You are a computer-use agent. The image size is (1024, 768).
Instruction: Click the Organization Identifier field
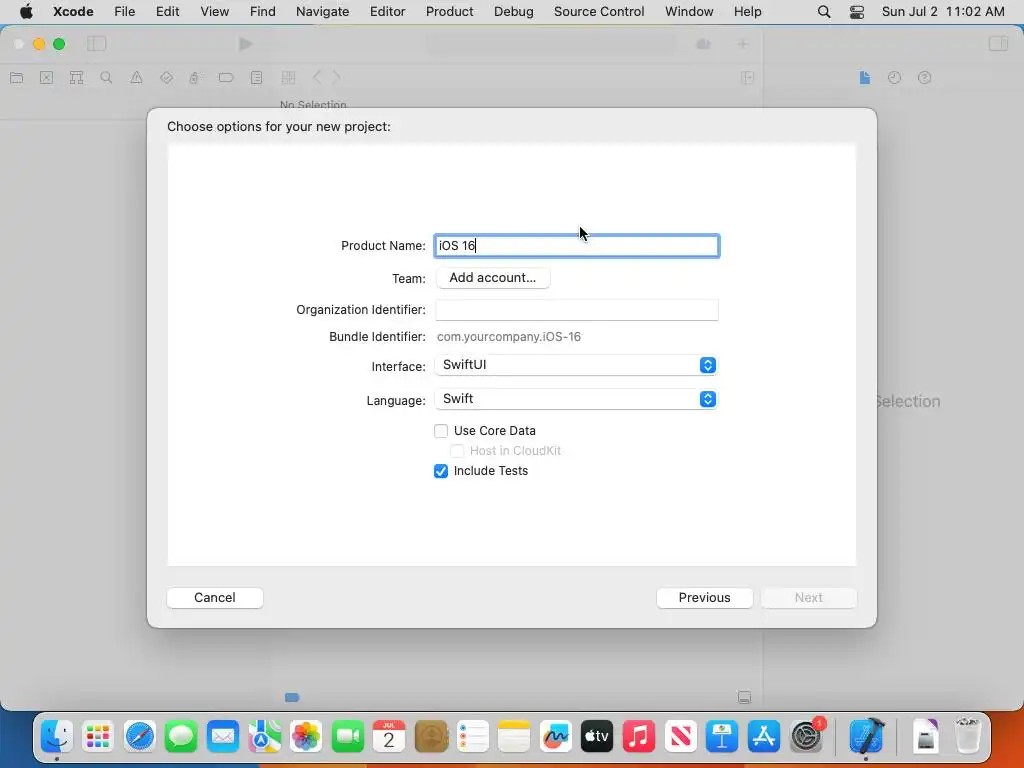pyautogui.click(x=577, y=310)
